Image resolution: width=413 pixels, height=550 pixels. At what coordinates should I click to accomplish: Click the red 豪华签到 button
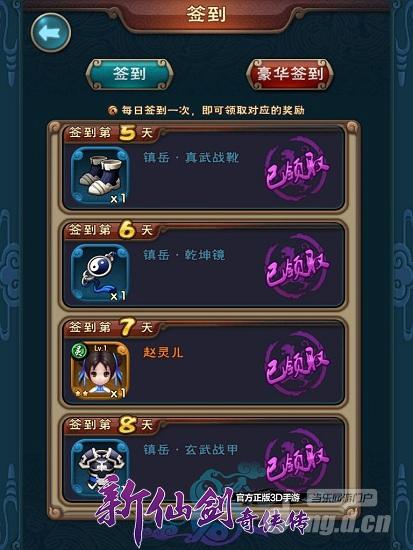tap(290, 74)
